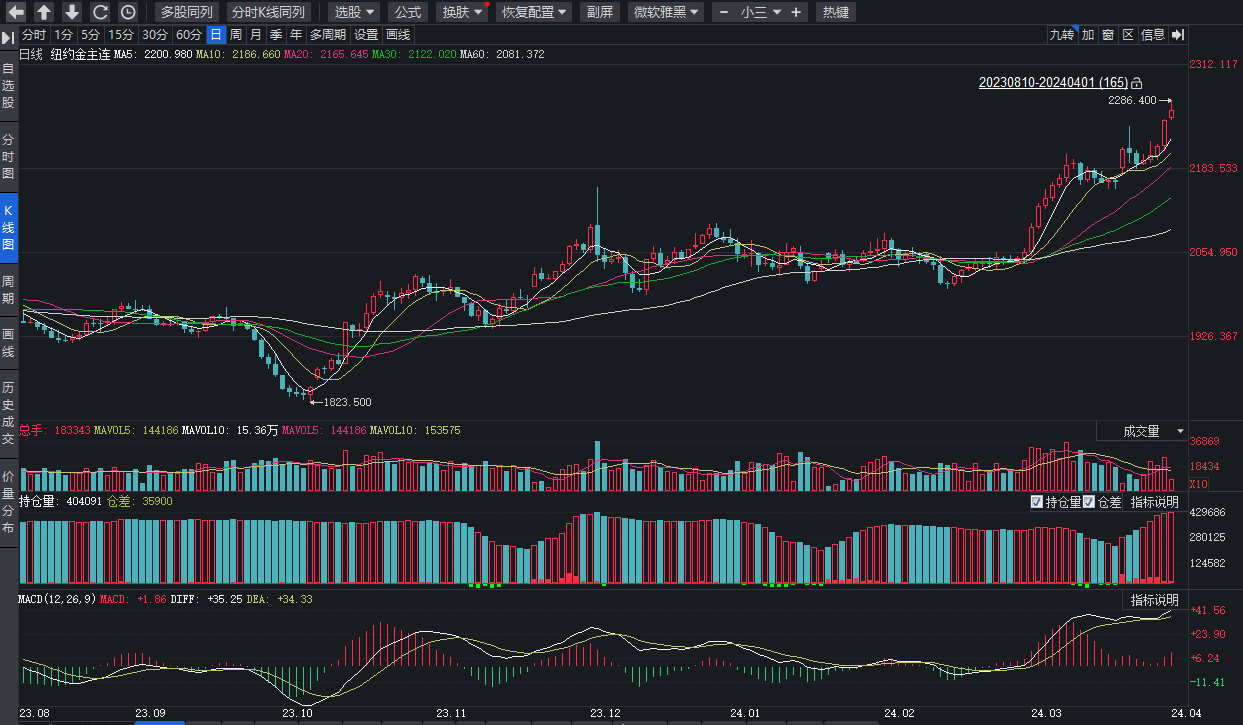Open the 成交量 indicator dropdown

click(1142, 431)
